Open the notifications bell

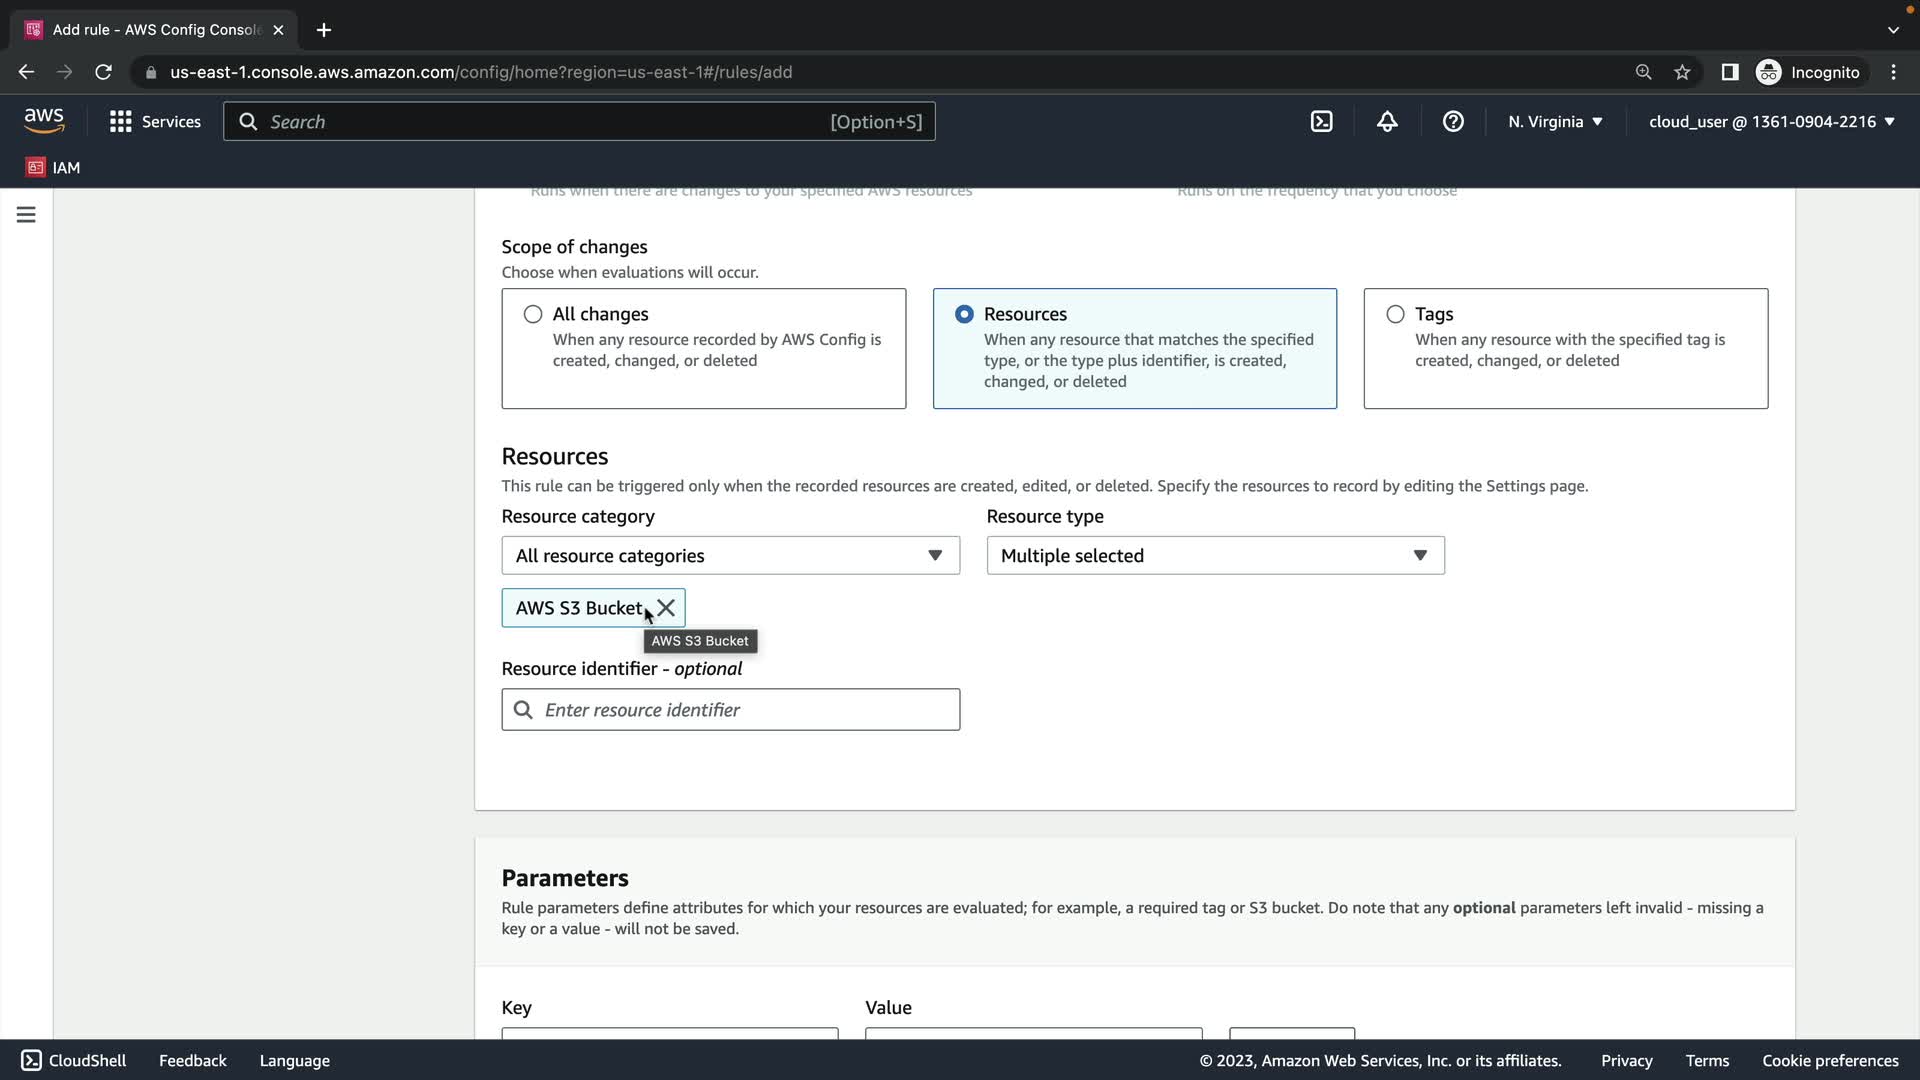[x=1387, y=121]
